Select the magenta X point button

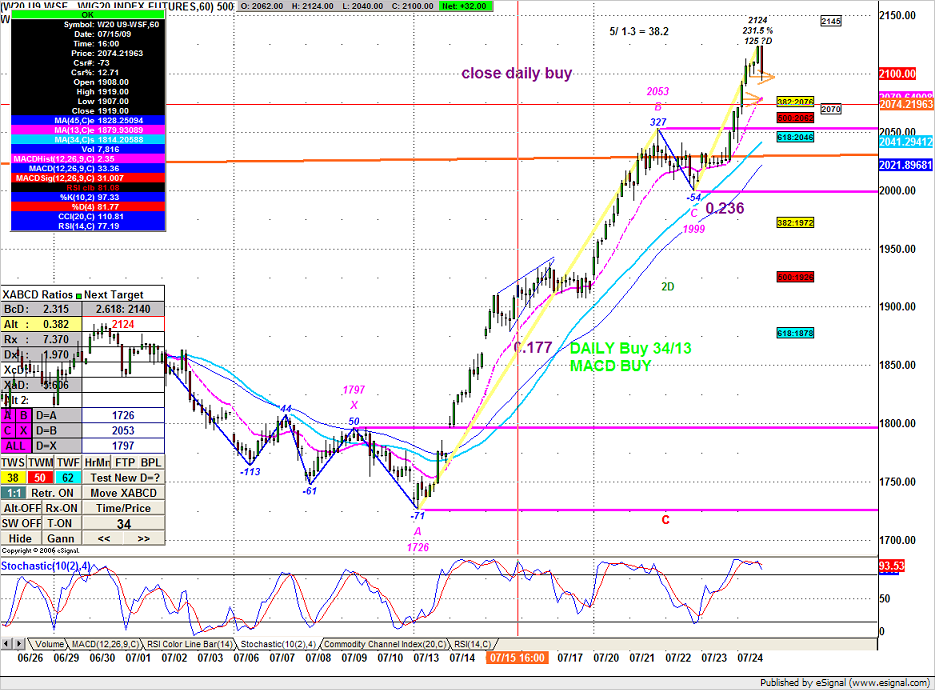click(24, 431)
